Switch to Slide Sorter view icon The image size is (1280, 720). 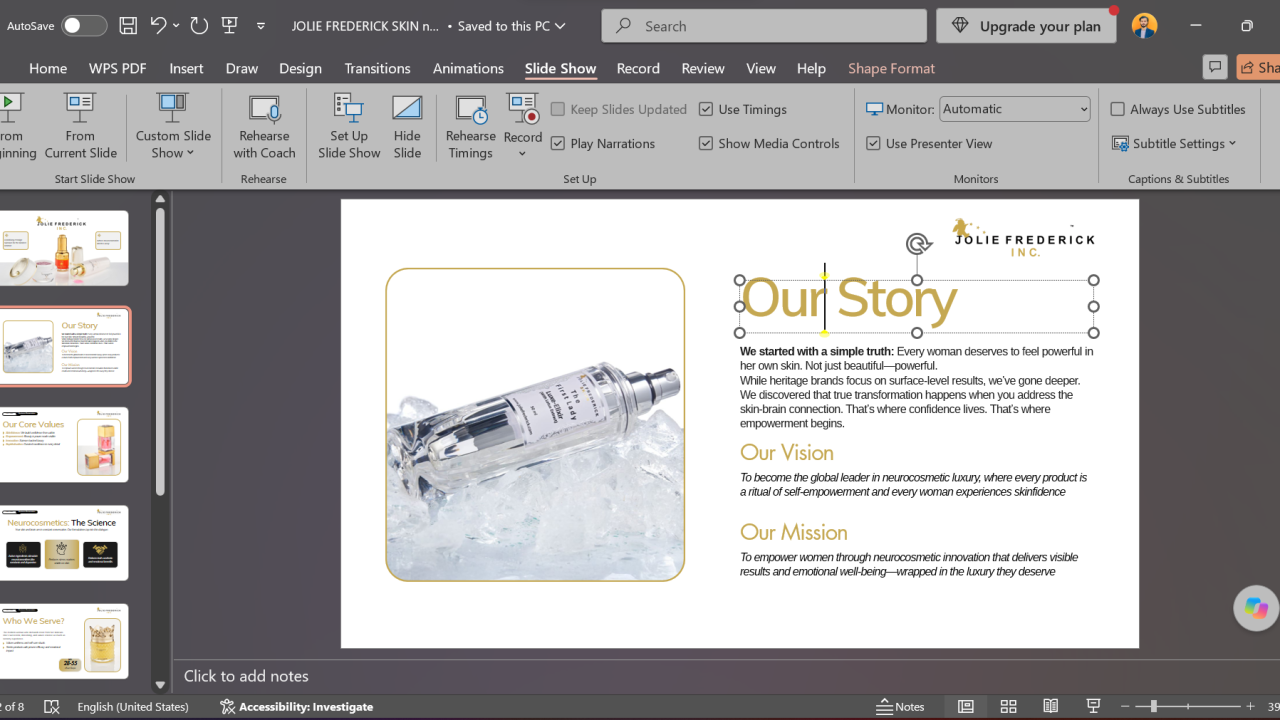(x=1008, y=706)
